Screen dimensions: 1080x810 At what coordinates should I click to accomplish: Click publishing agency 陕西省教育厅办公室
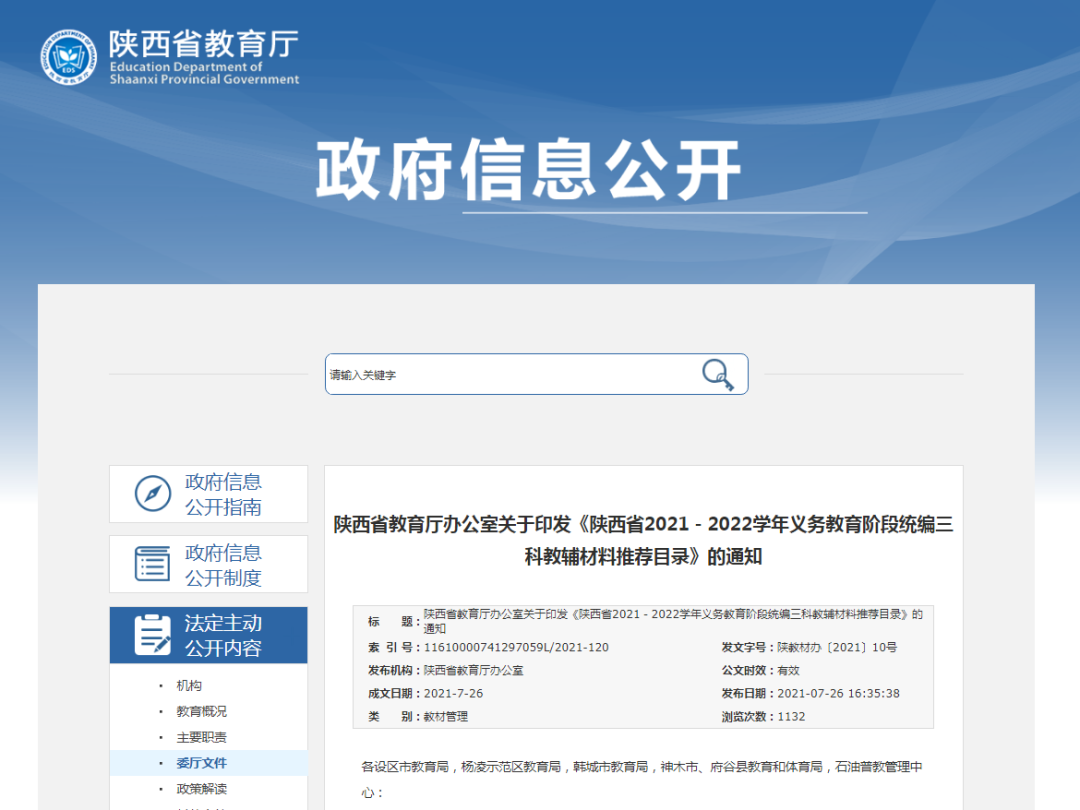point(473,670)
